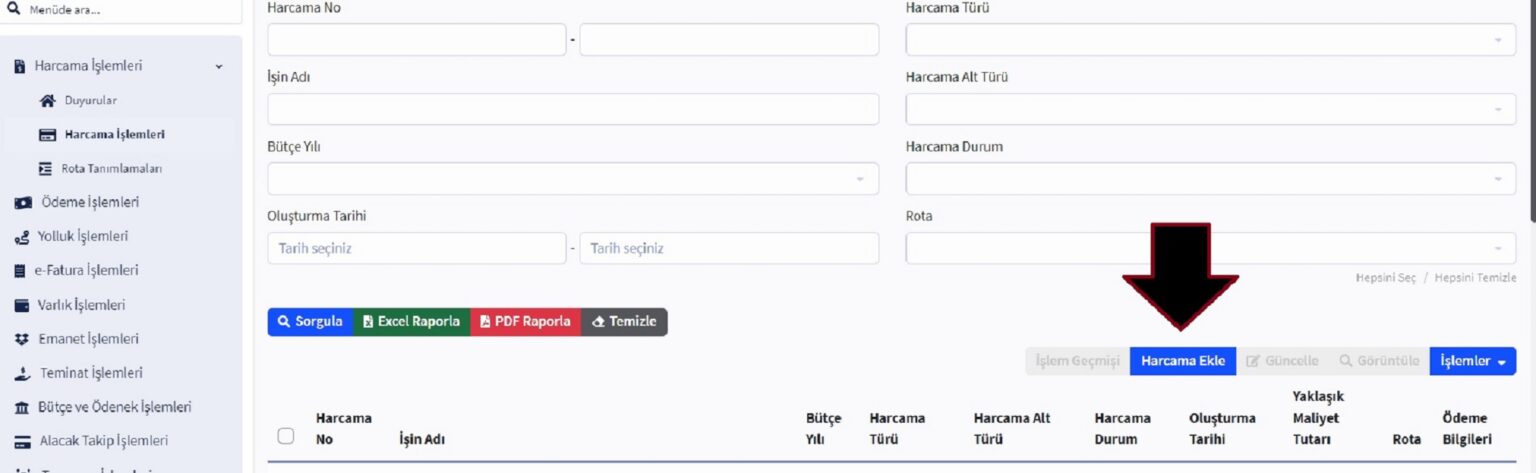The height and width of the screenshot is (473, 1536).
Task: Click the home icon next to Duyurular
Action: click(47, 101)
